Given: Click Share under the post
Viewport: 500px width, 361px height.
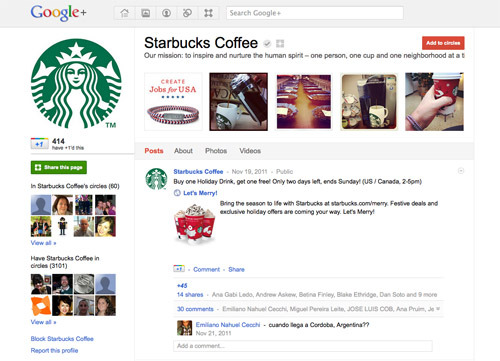Looking at the screenshot, I should (x=236, y=269).
